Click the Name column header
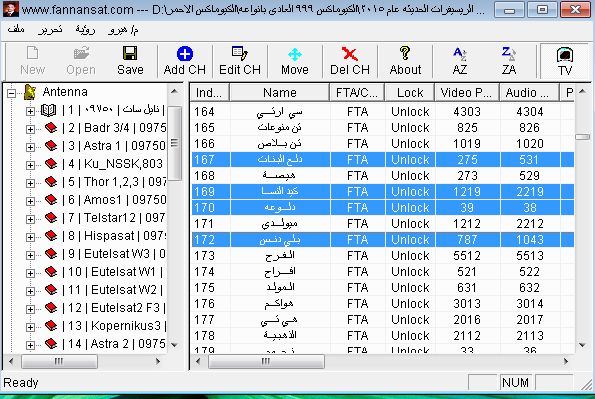Screen dimensions: 595x399 (280, 93)
